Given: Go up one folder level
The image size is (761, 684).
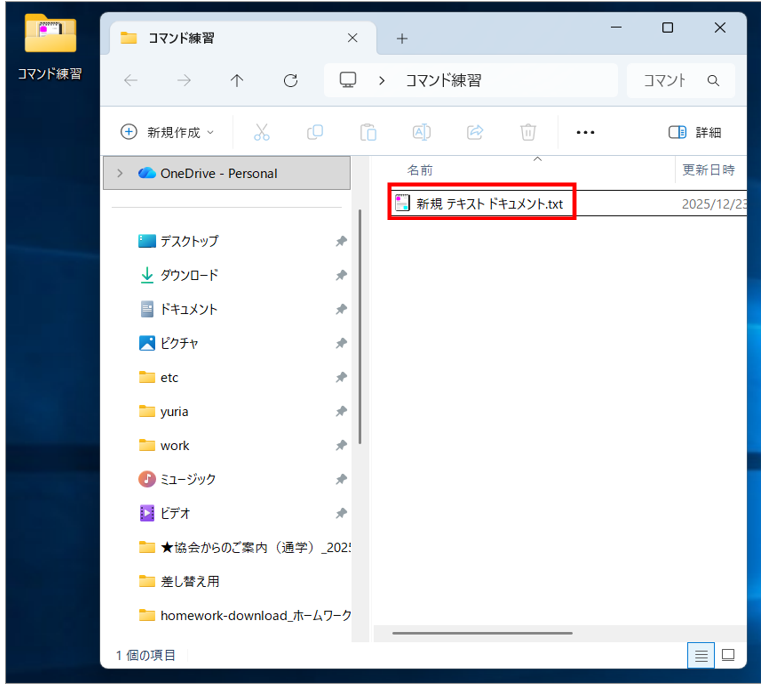Looking at the screenshot, I should 237,81.
